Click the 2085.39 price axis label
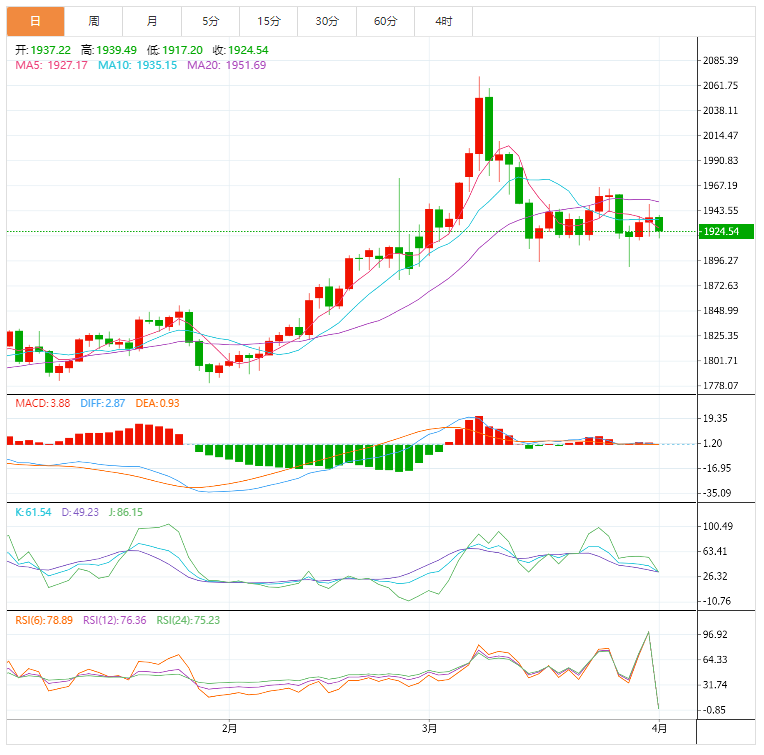 [721, 60]
